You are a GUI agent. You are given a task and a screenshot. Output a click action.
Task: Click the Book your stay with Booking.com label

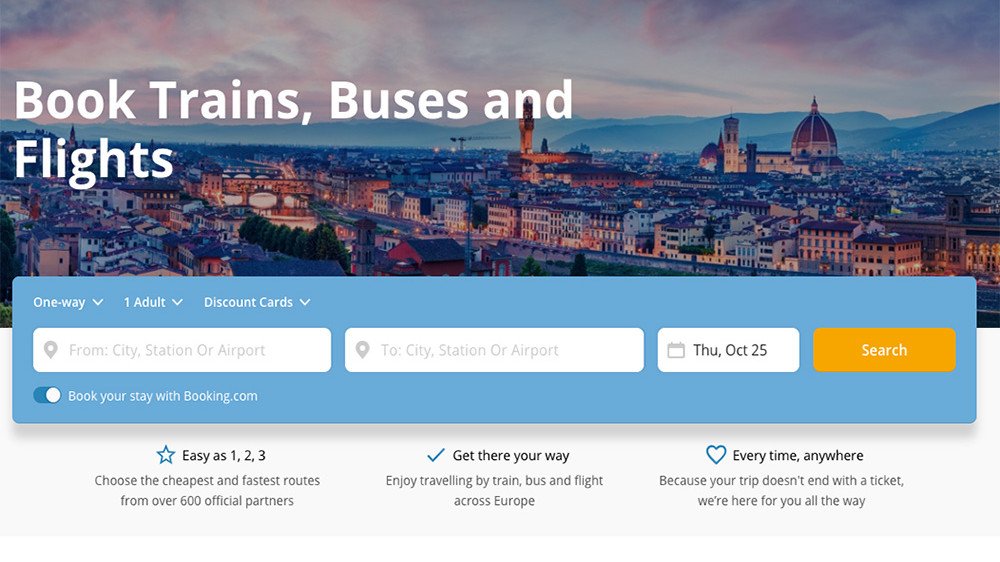click(x=162, y=396)
